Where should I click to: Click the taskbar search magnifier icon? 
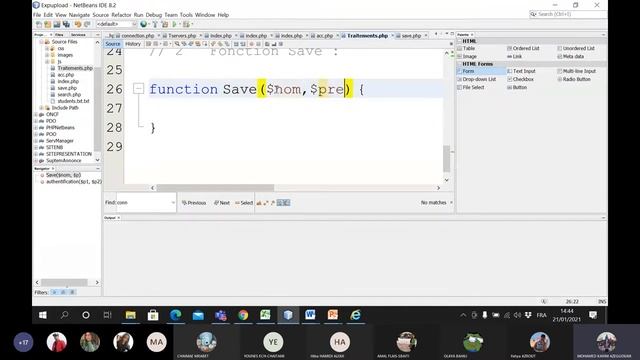tap(64, 315)
